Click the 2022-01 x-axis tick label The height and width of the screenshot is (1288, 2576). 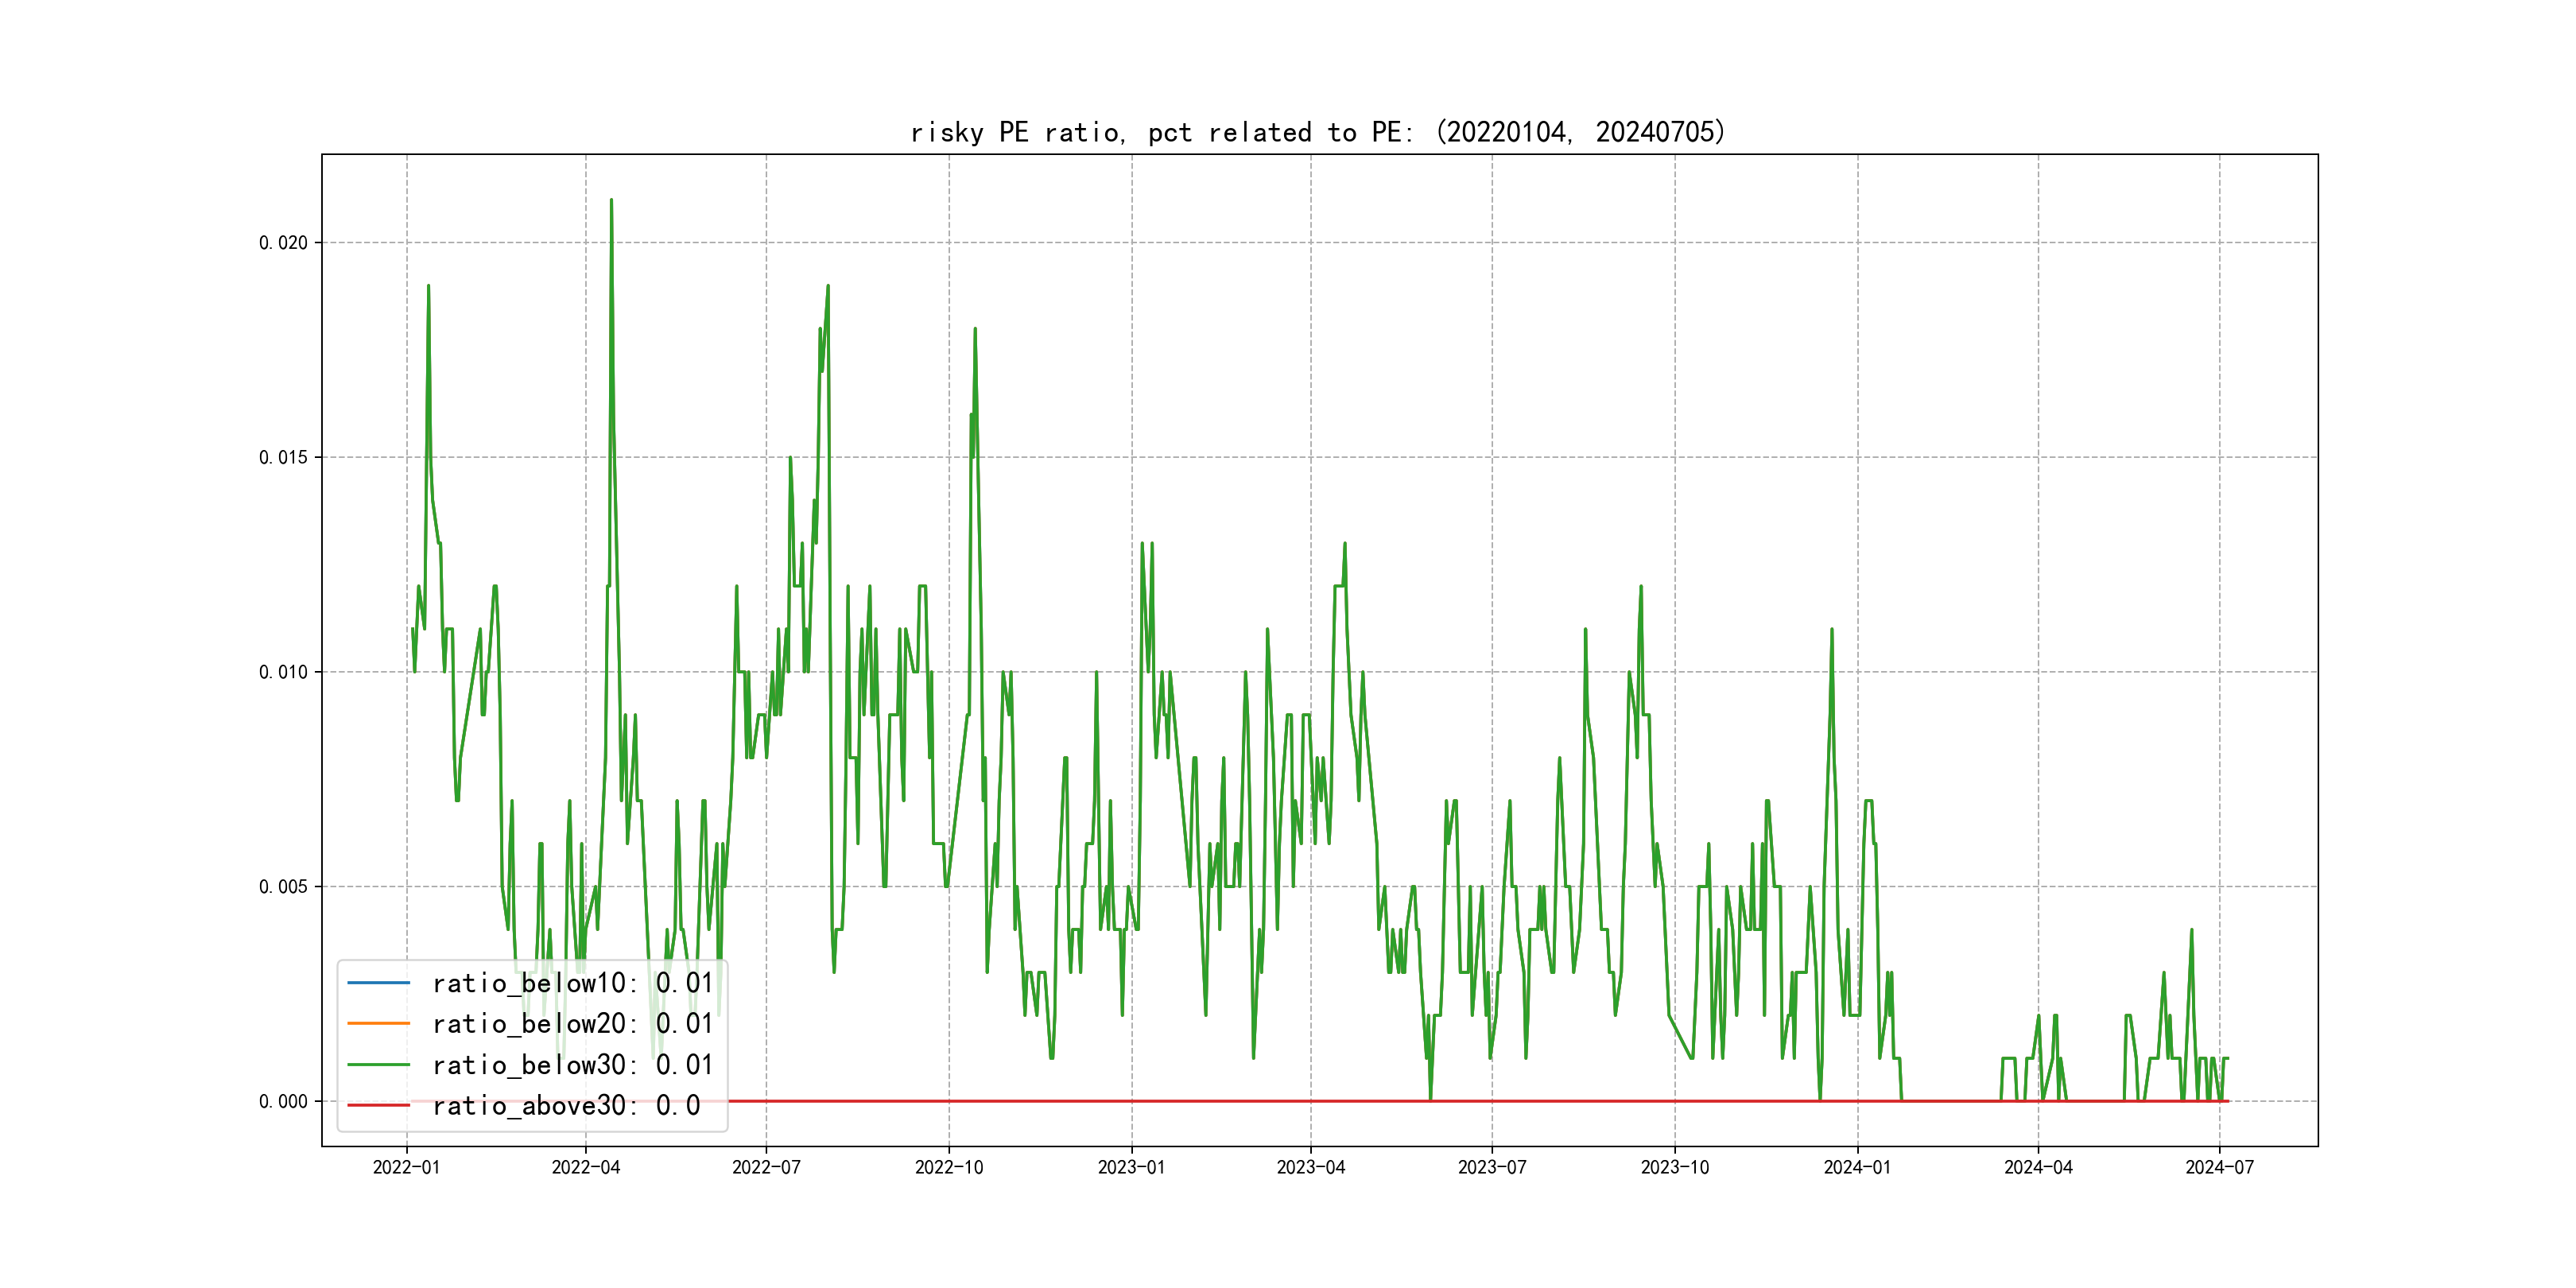point(406,1167)
